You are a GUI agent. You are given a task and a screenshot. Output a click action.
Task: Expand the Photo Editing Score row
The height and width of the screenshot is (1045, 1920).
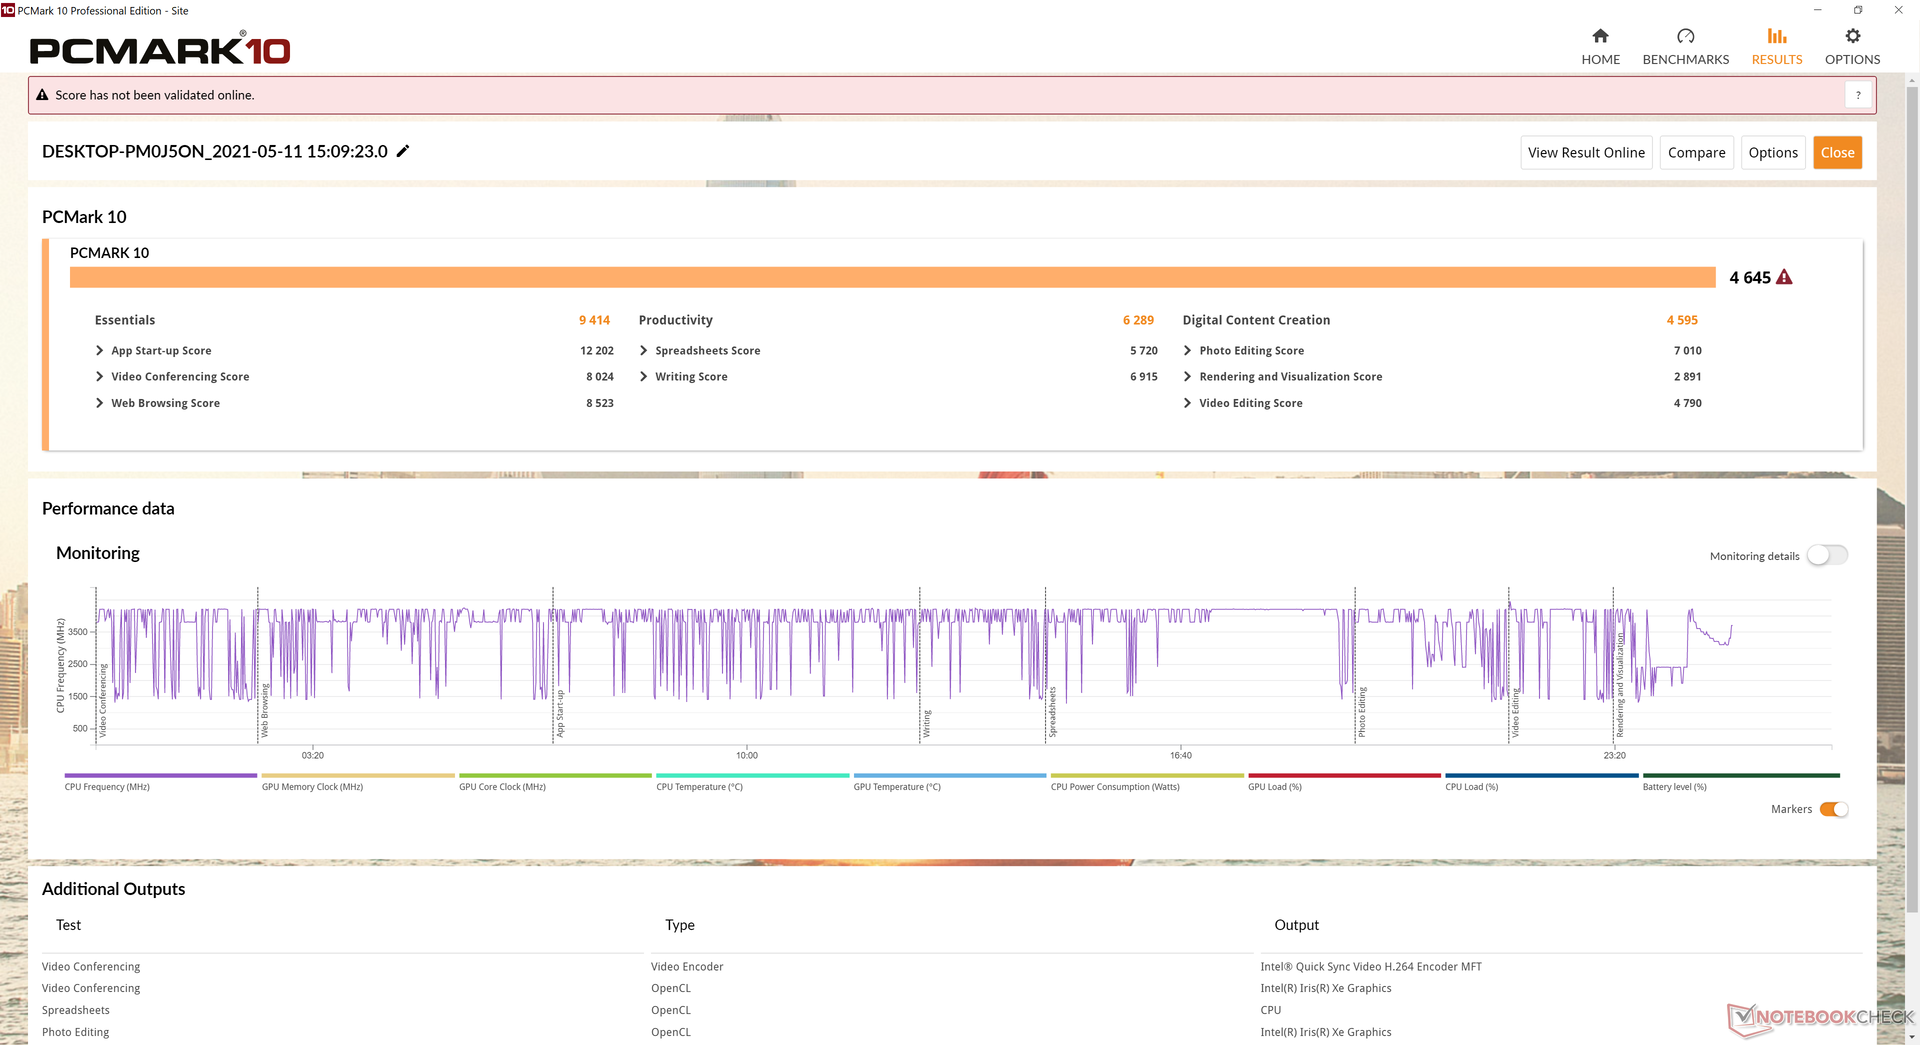coord(1187,350)
